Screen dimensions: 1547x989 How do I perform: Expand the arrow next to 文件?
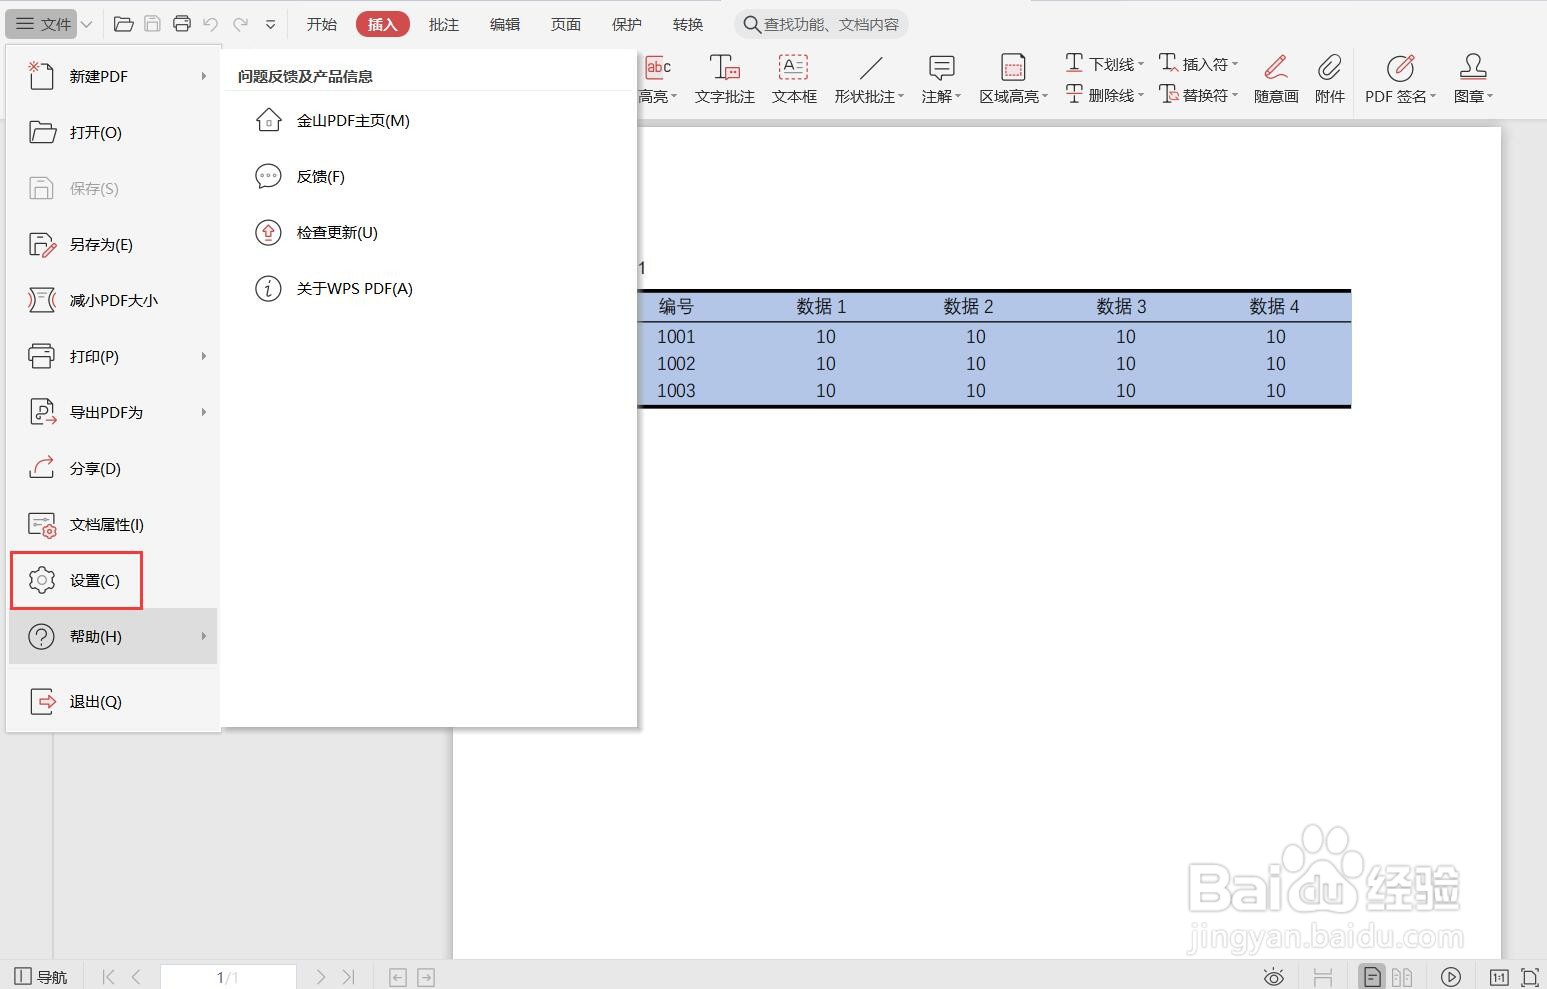tap(87, 24)
